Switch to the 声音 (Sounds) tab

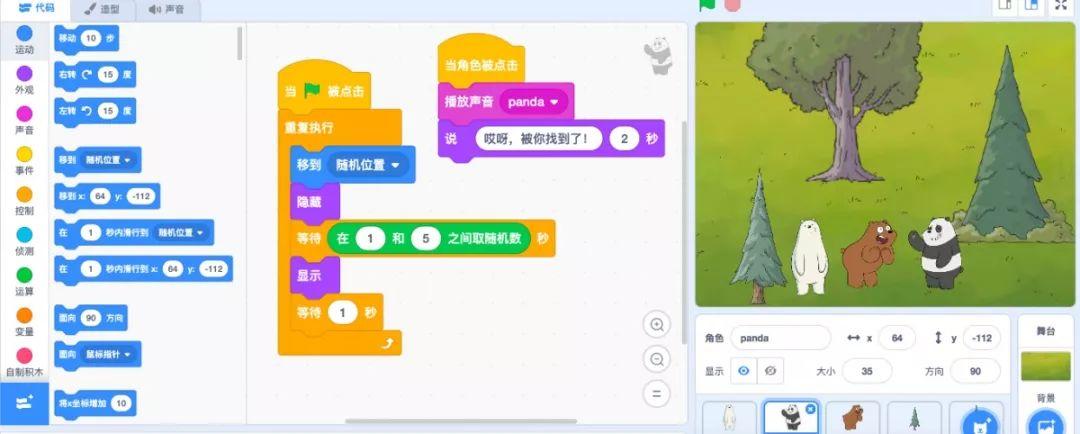coord(166,10)
